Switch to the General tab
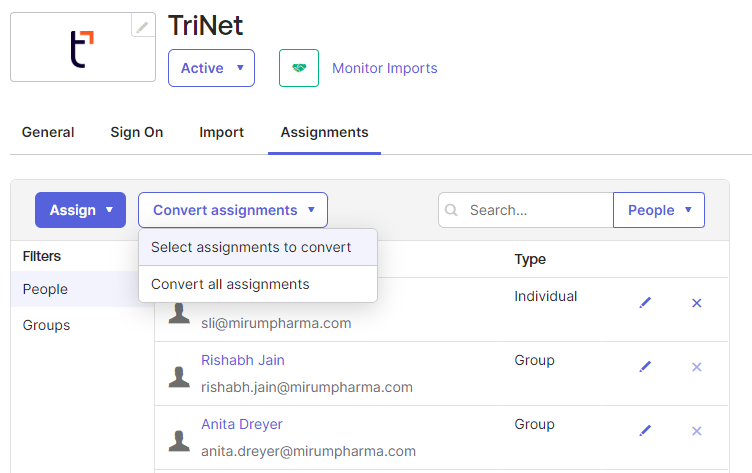Viewport: 752px width, 473px height. 48,132
